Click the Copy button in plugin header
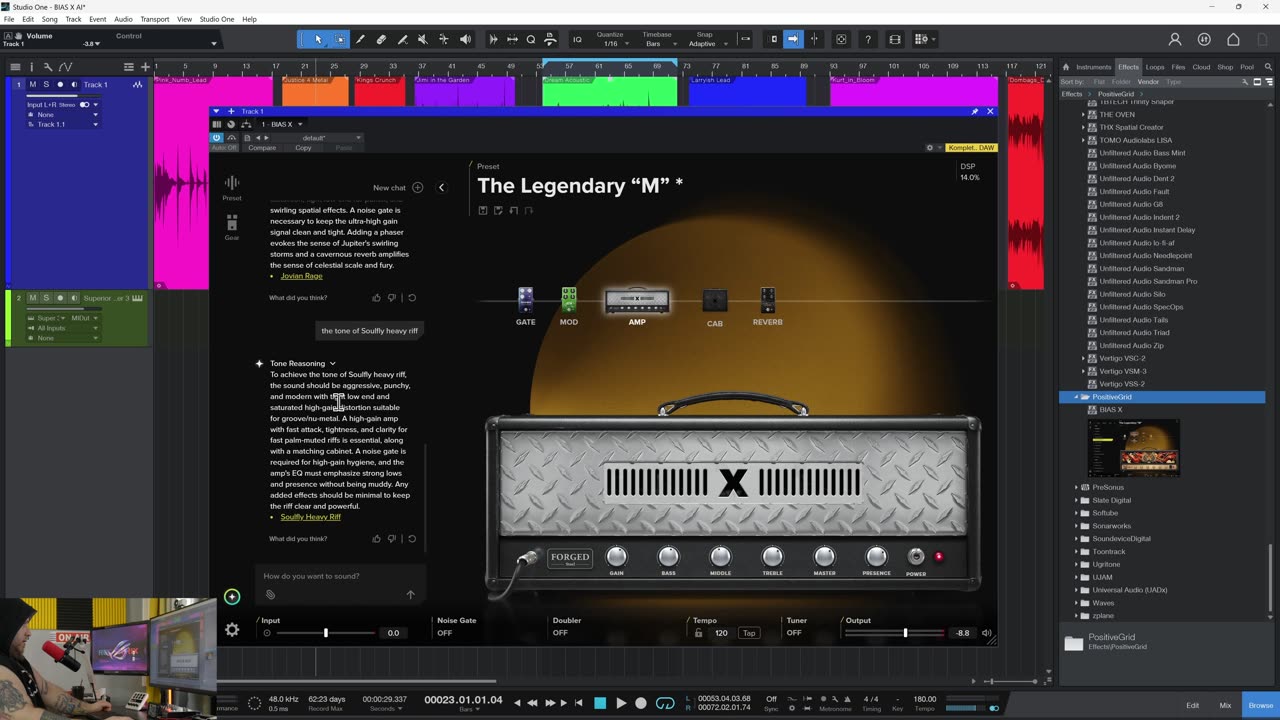Screen dimensions: 1280x720 [x=303, y=148]
